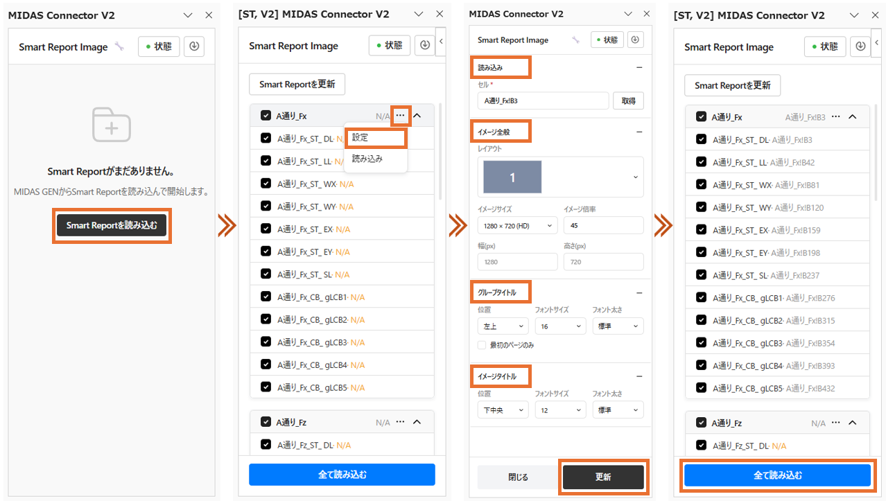
Task: Collapse the イメージ全般 section
Action: (x=639, y=132)
